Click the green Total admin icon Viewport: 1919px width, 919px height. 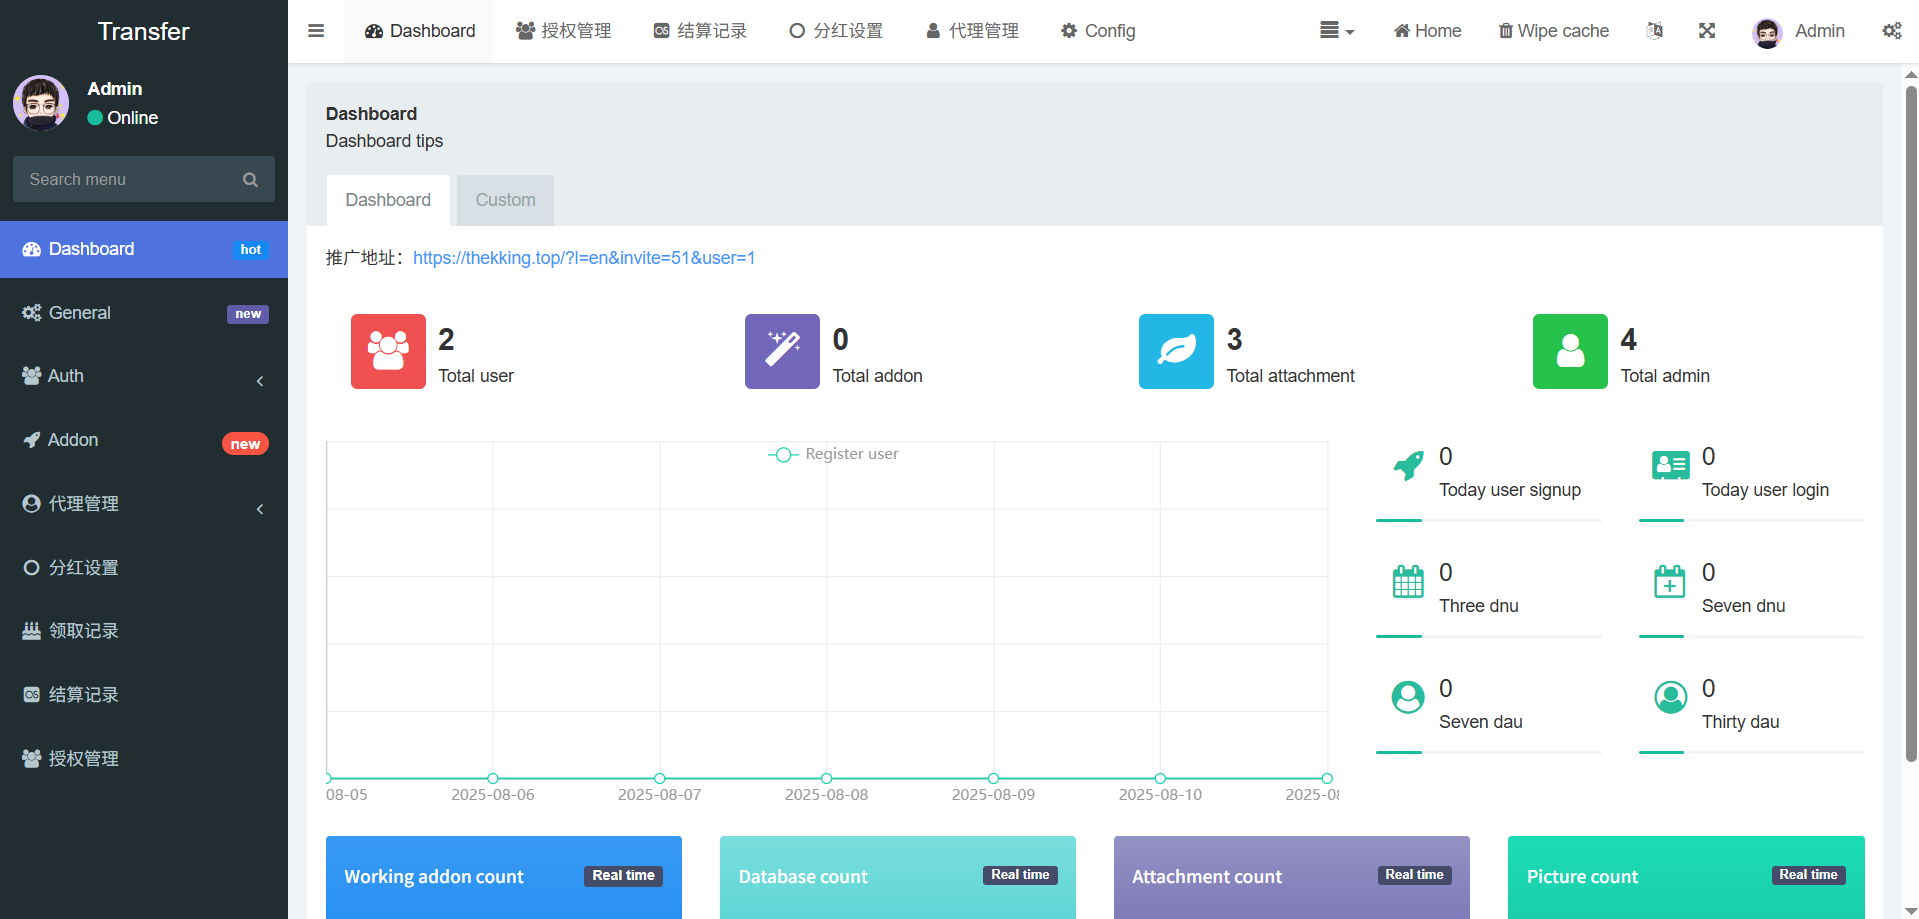[x=1570, y=351]
